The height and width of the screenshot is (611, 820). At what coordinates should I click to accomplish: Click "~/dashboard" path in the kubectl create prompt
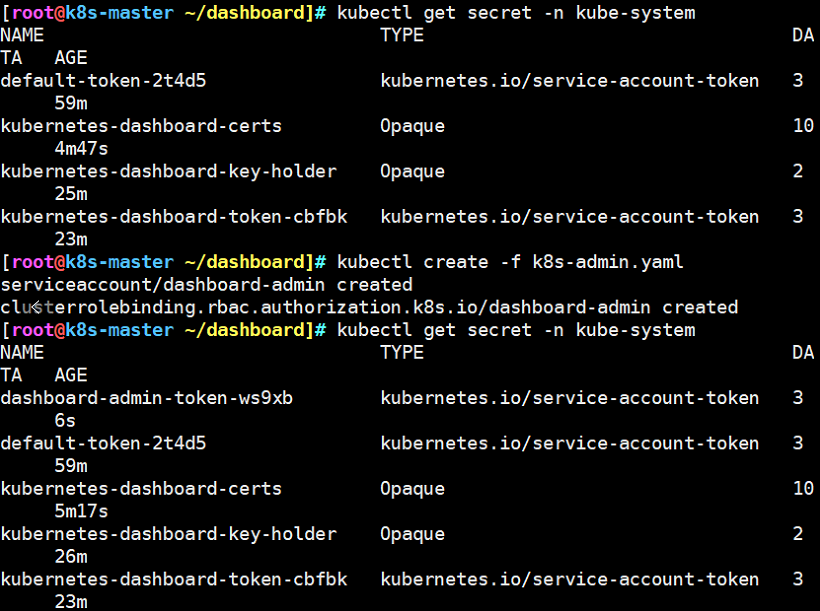pos(245,262)
